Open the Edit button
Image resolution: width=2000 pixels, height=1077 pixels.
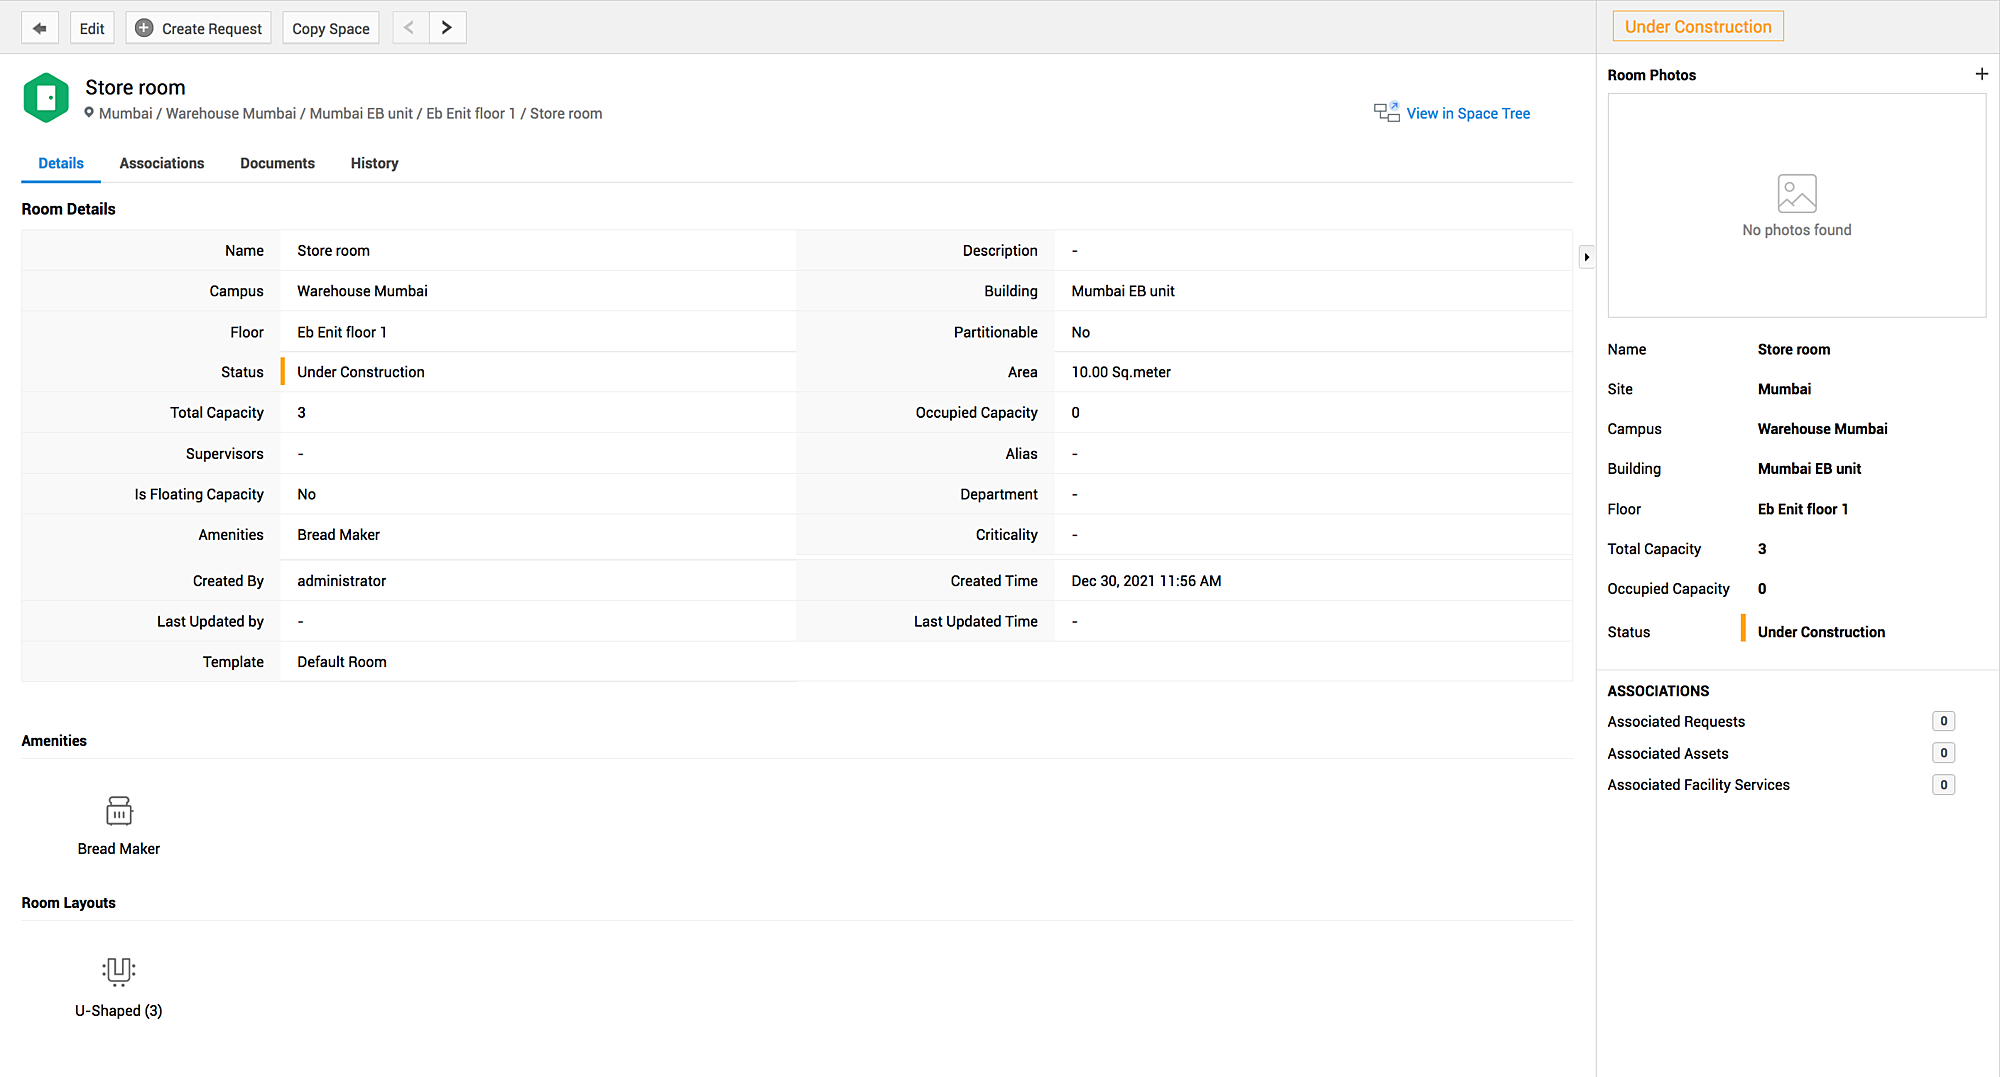click(92, 28)
